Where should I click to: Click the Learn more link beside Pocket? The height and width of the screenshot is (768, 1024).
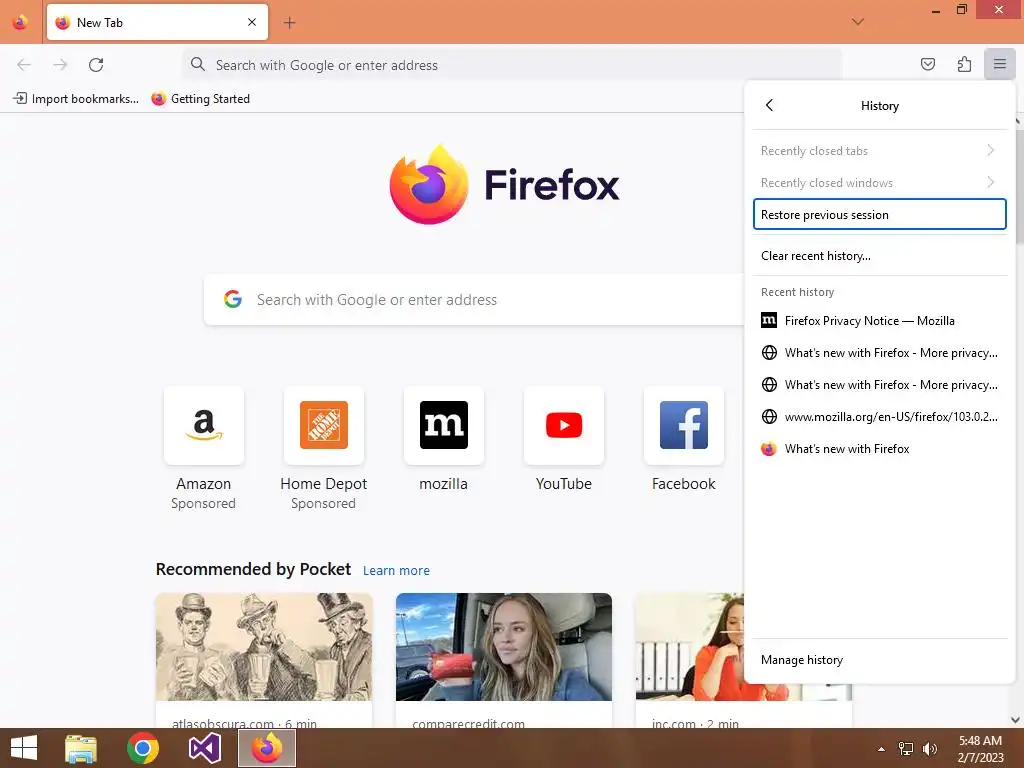pyautogui.click(x=396, y=571)
